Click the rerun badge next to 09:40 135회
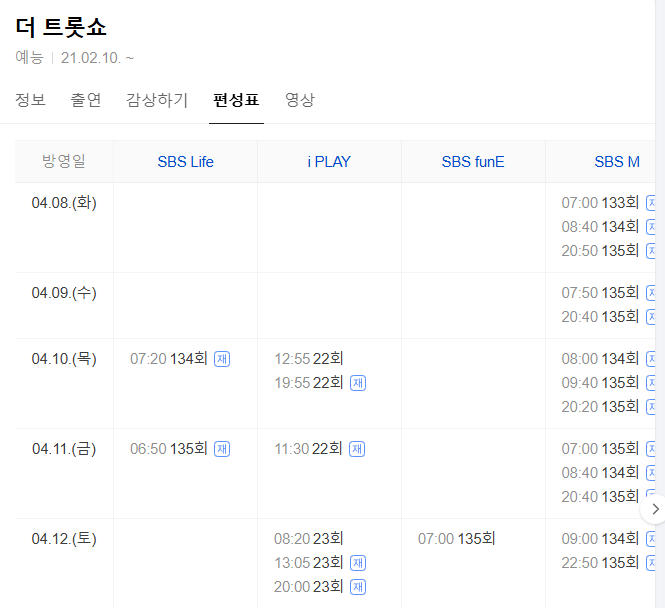Screen dimensions: 665x608 coord(651,383)
